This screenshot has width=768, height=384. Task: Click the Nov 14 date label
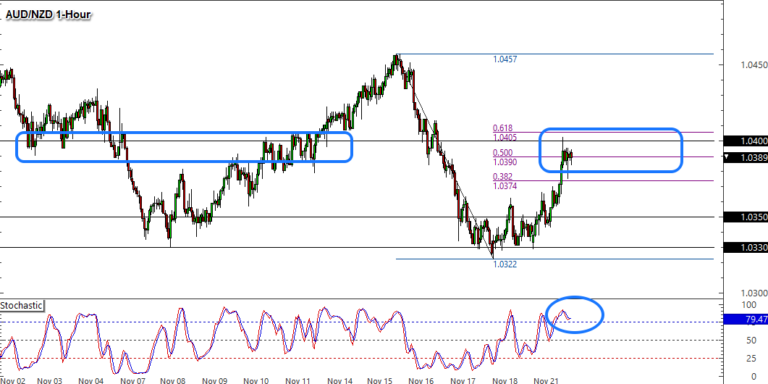(340, 381)
